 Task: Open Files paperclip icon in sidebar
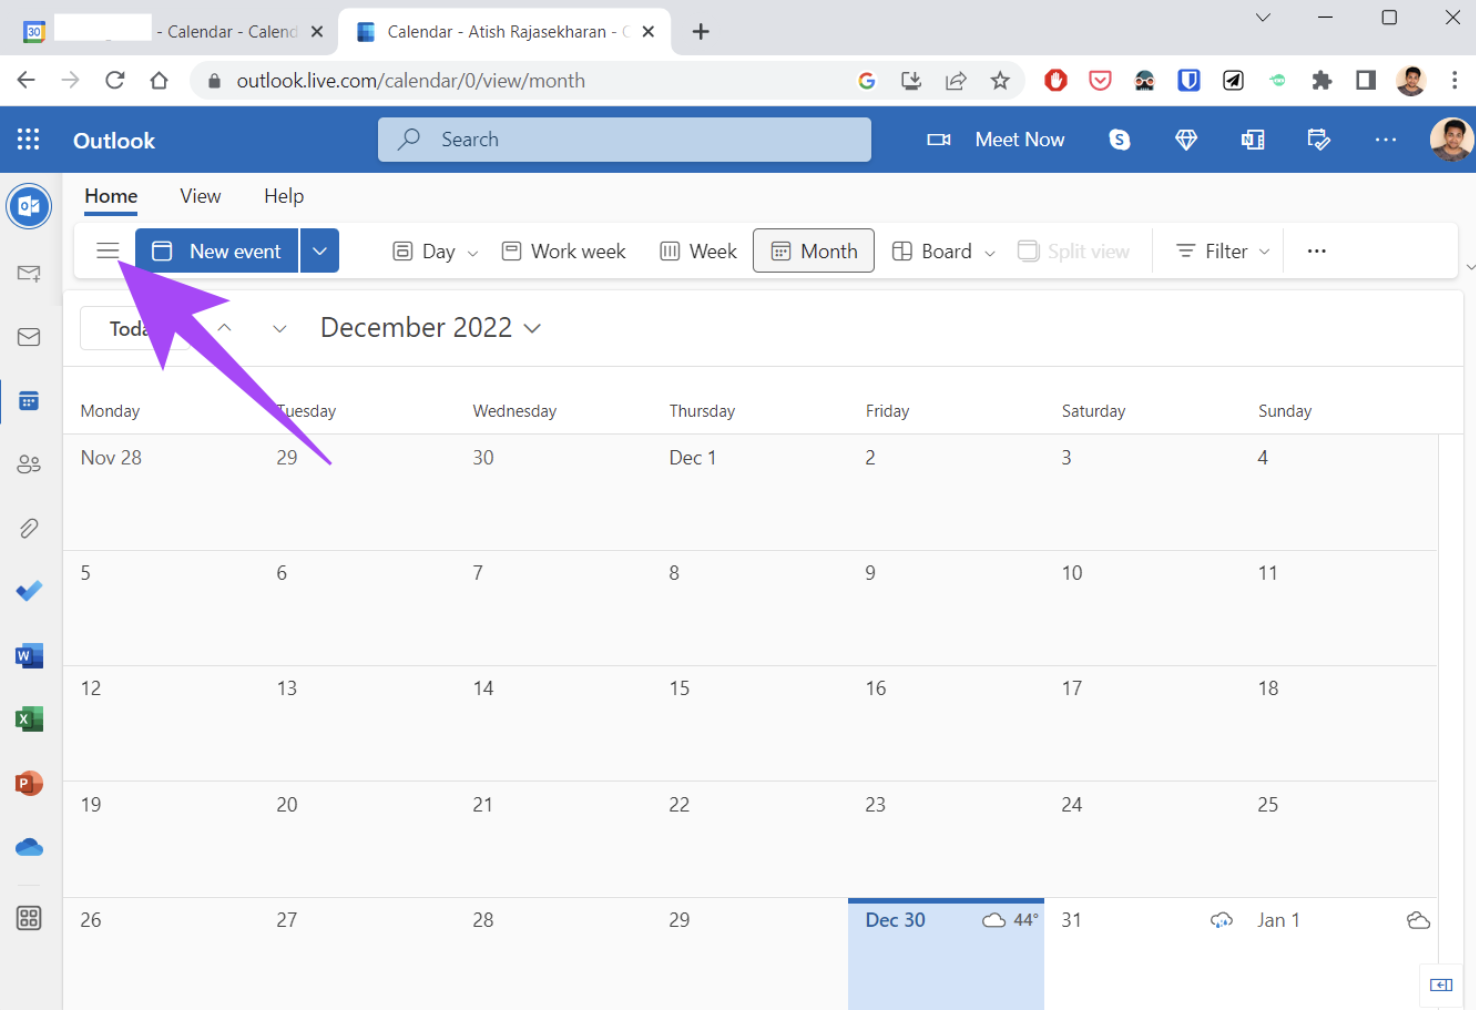point(29,528)
